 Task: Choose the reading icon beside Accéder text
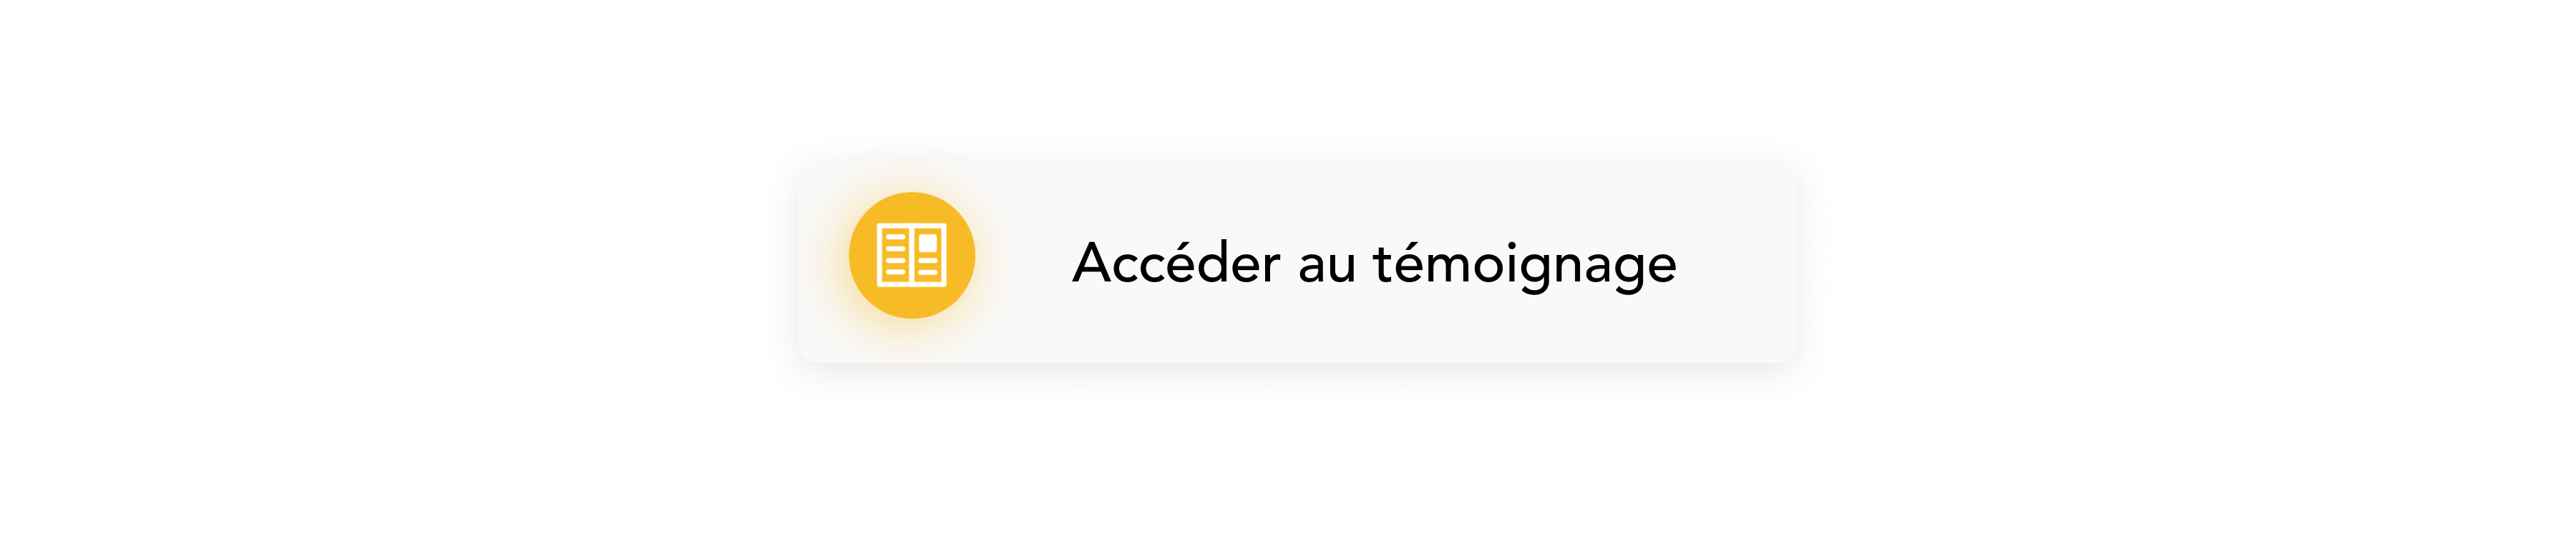pos(911,255)
